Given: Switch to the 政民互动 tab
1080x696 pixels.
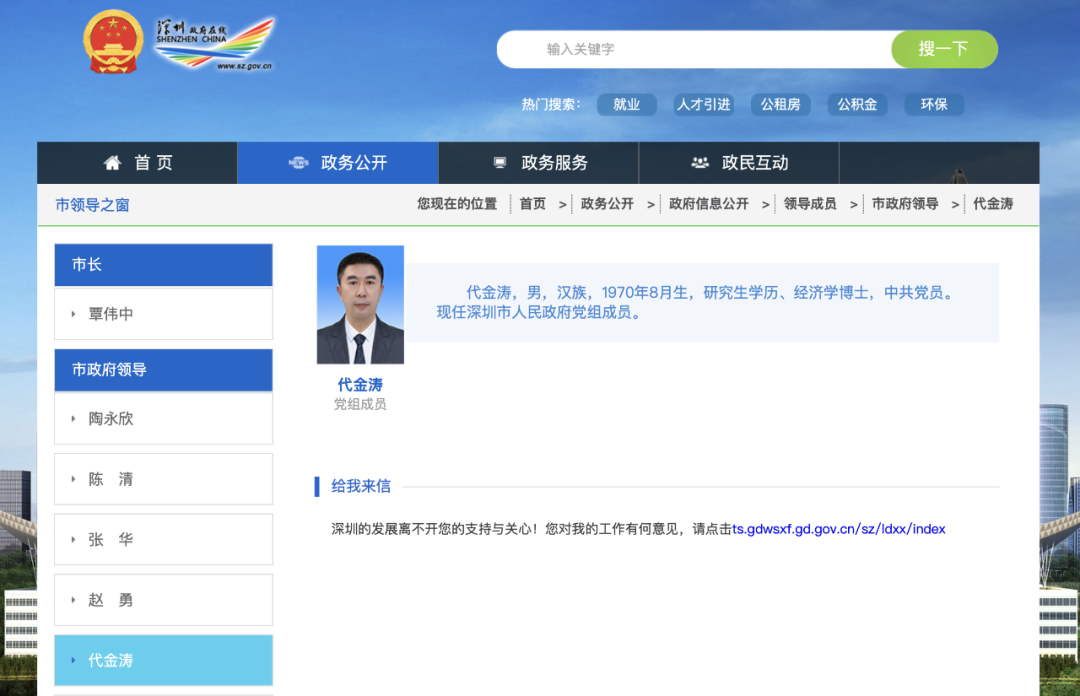Looking at the screenshot, I should 738,162.
